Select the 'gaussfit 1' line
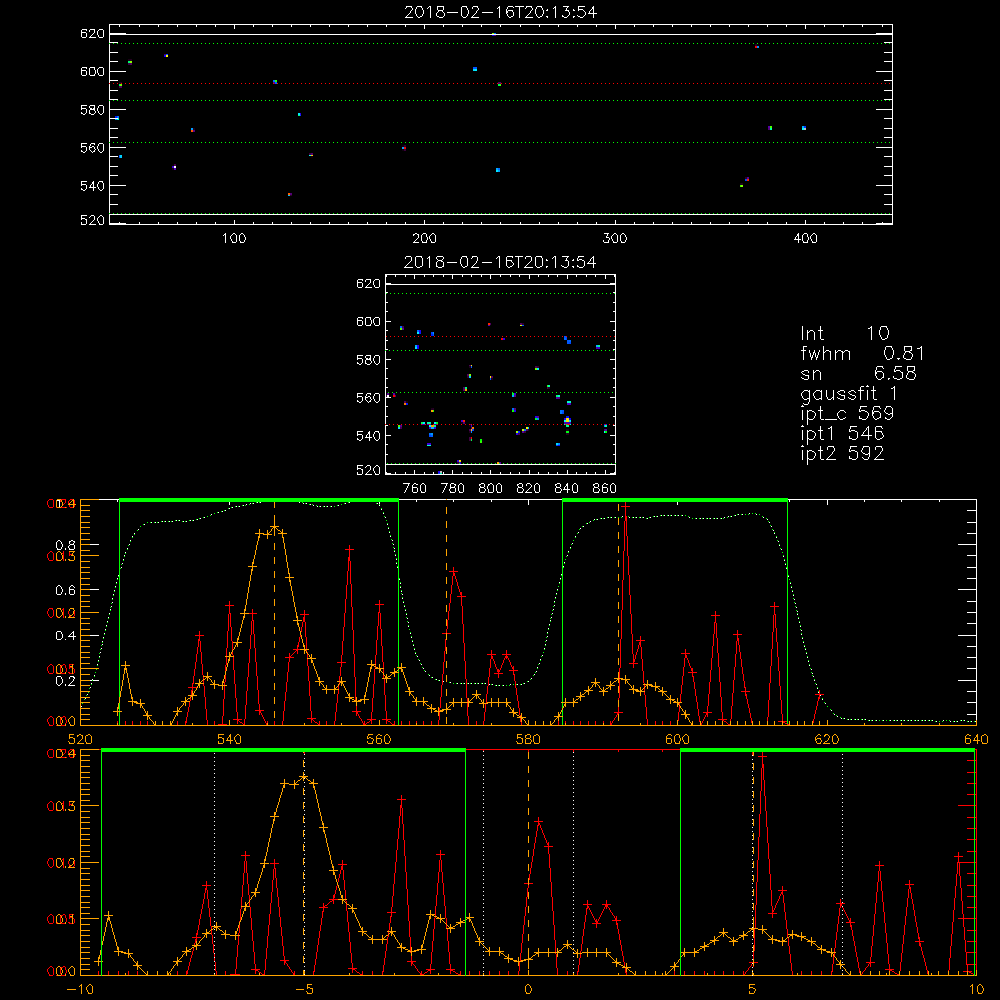The width and height of the screenshot is (1000, 1000). coord(849,393)
